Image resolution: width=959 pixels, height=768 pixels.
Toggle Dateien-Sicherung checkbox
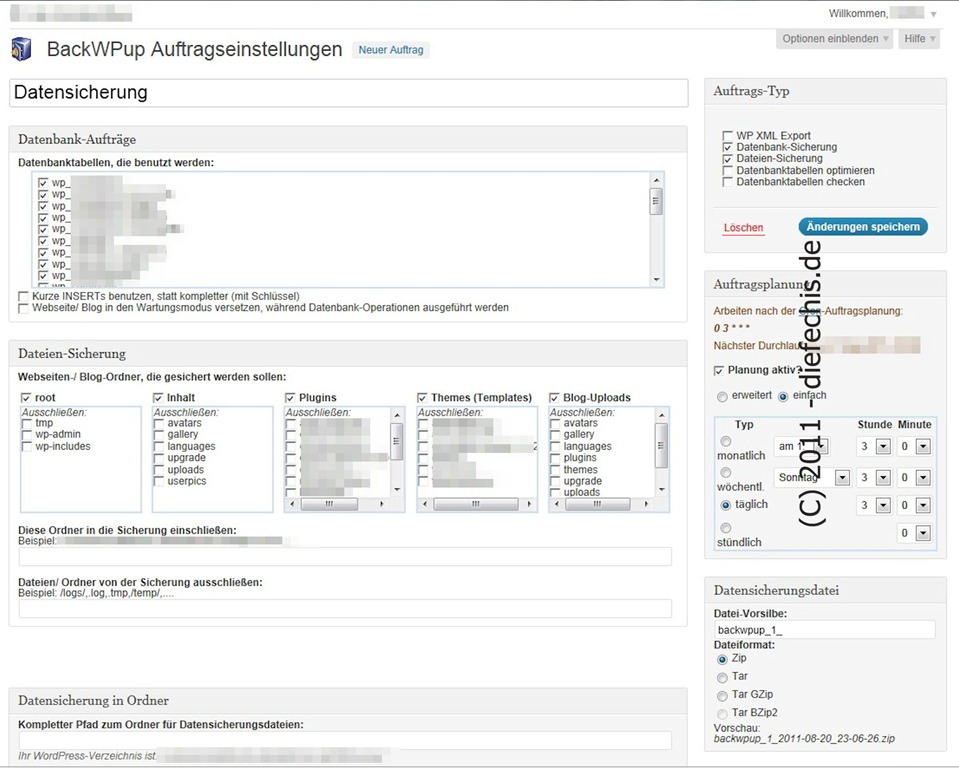[x=727, y=159]
